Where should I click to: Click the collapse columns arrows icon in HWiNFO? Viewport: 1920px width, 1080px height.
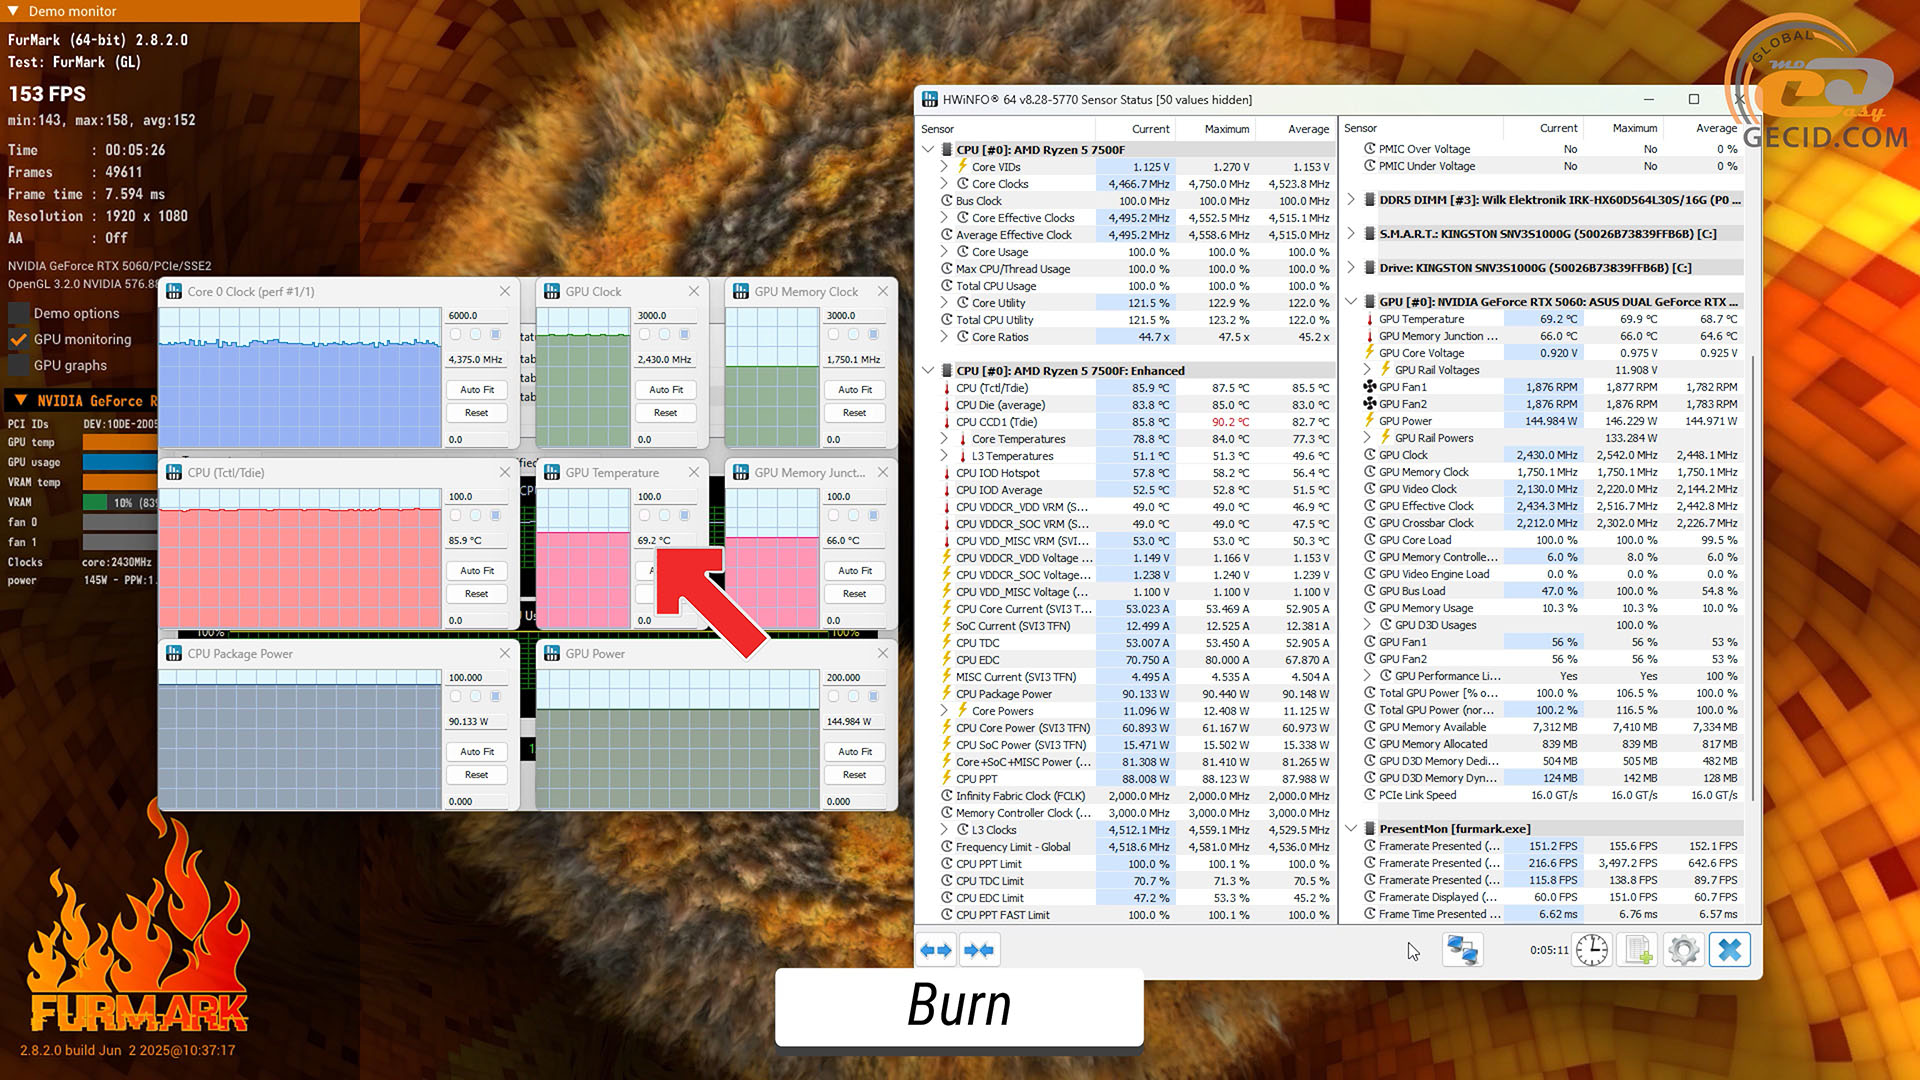979,950
